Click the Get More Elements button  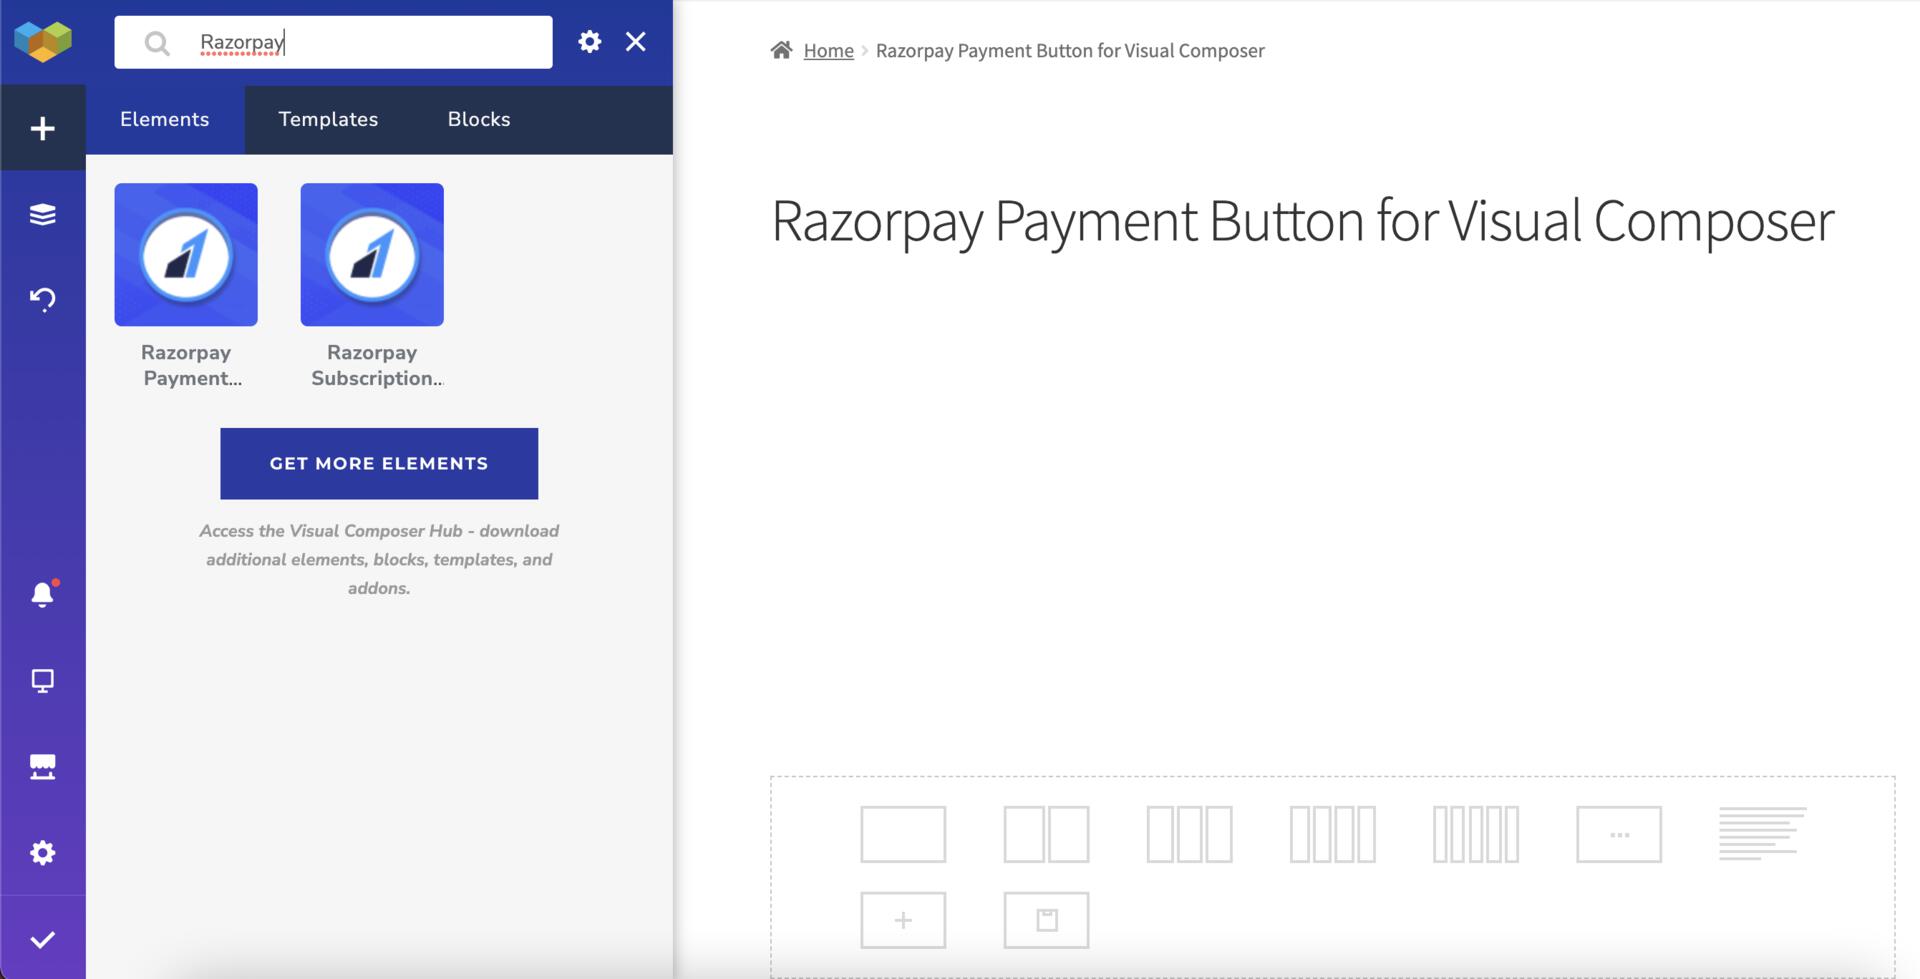(379, 463)
